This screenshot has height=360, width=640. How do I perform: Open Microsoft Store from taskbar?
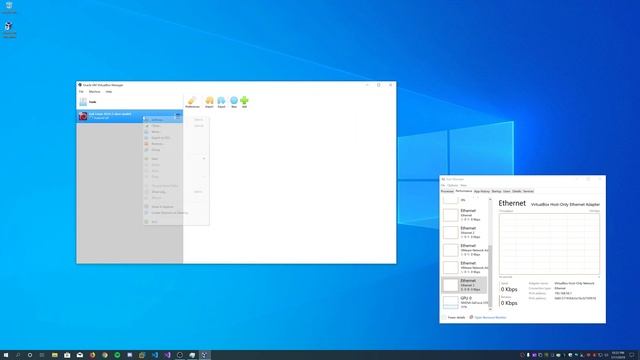pyautogui.click(x=67, y=355)
